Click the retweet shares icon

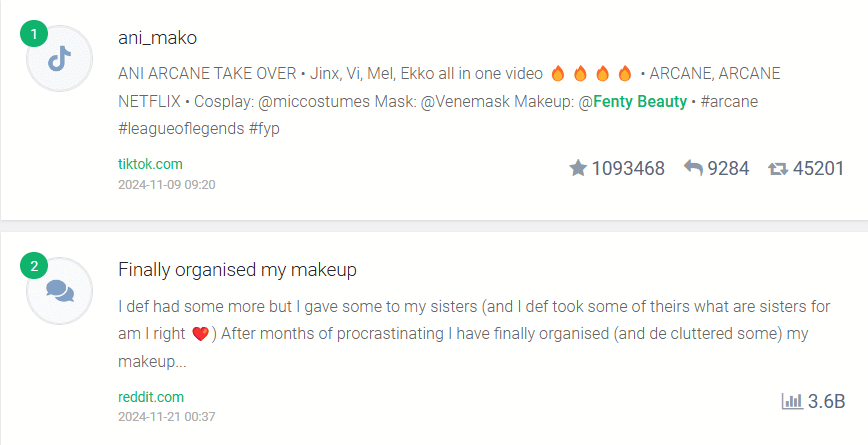[778, 168]
